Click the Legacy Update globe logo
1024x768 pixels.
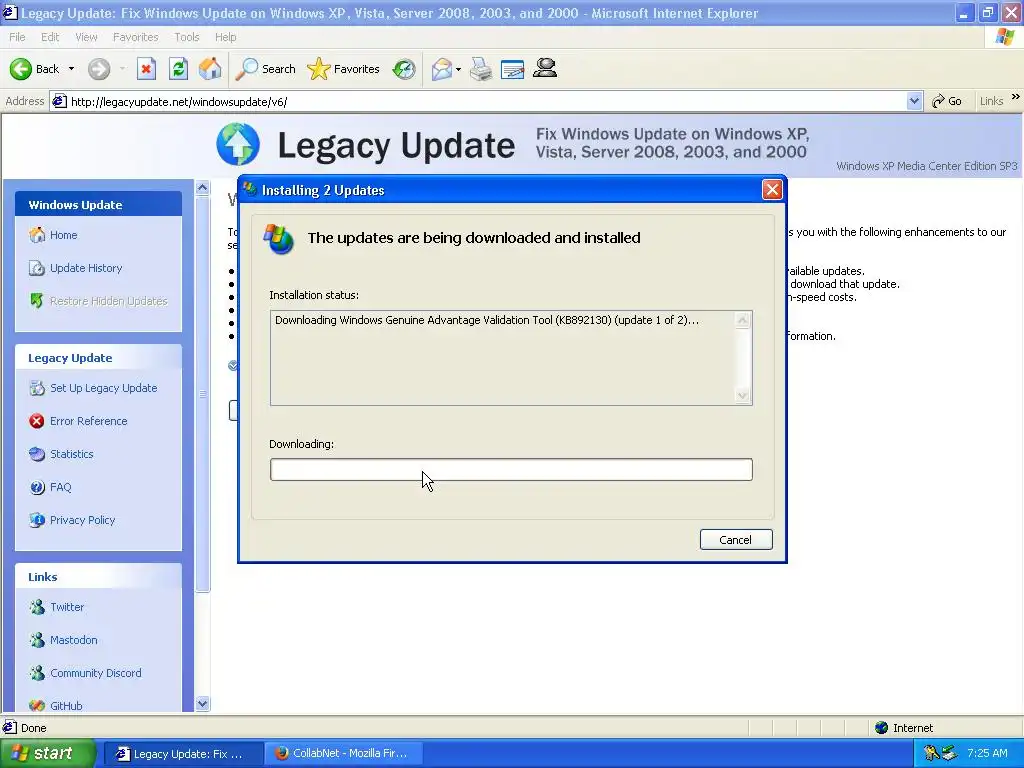(238, 144)
